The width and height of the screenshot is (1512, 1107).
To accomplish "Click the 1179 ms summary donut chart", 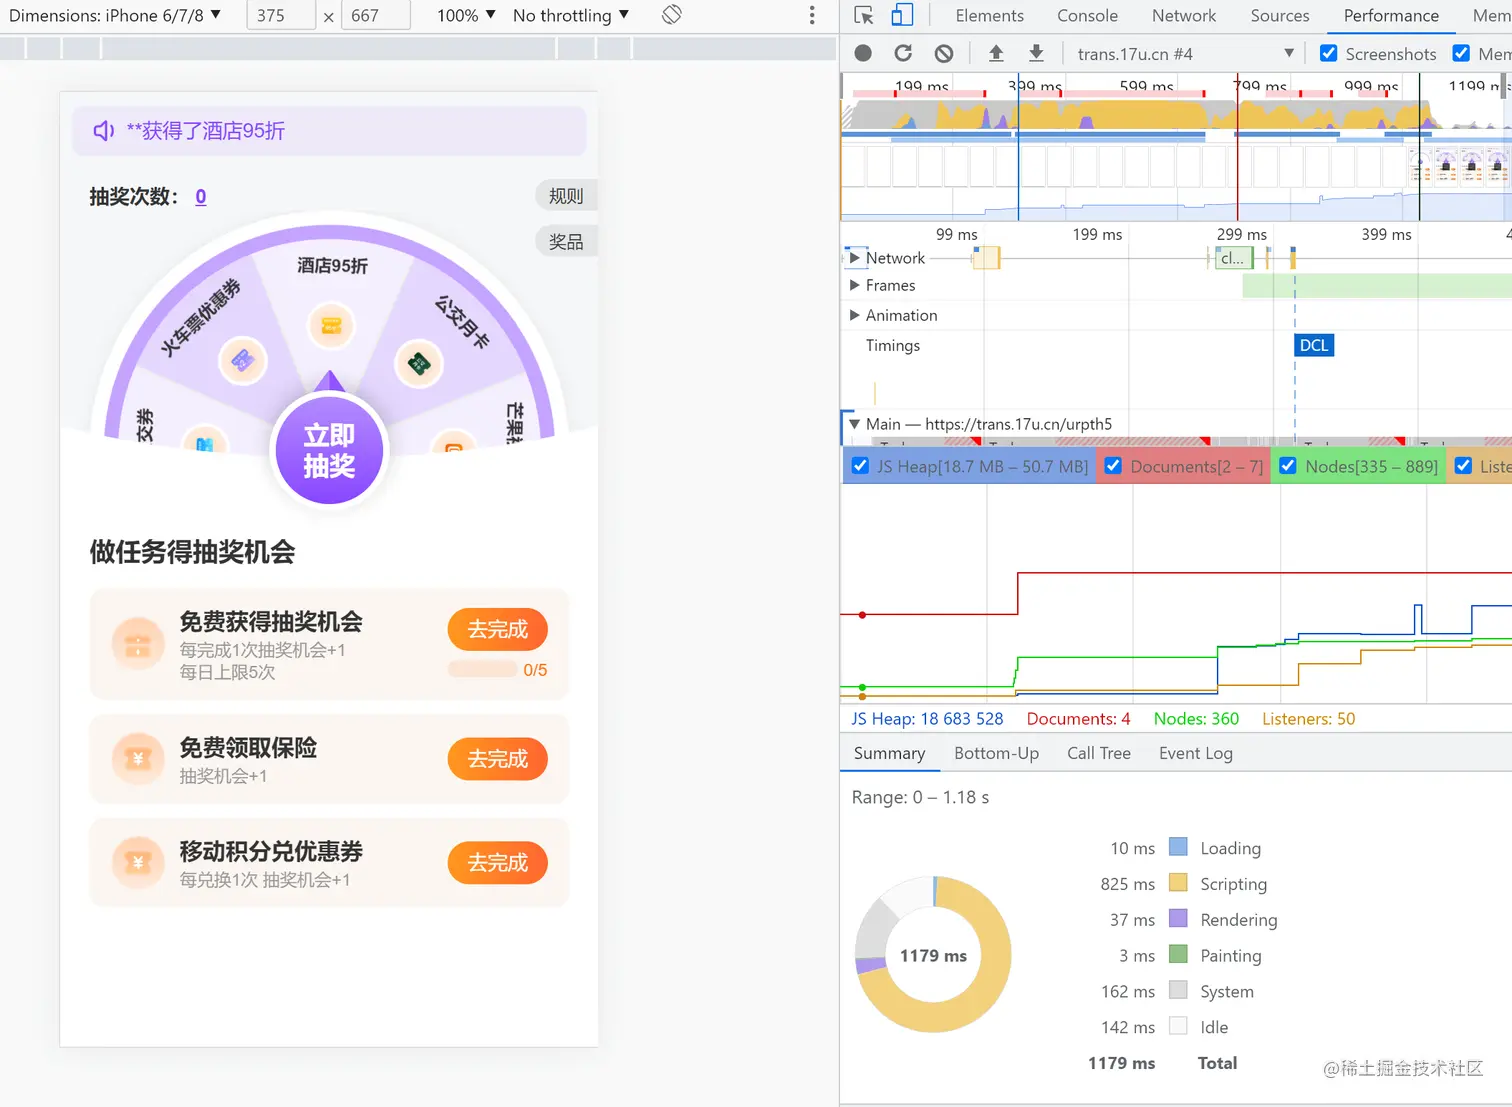I will pyautogui.click(x=933, y=955).
